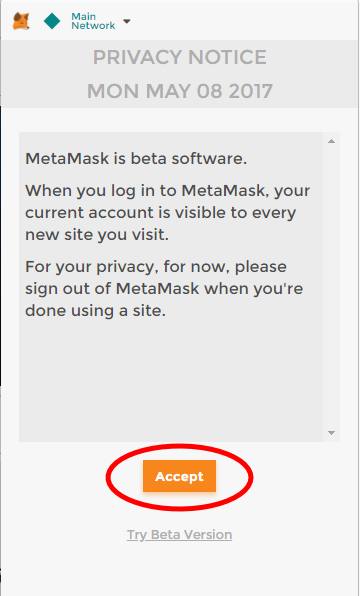
Task: Click the teal diamond network icon
Action: point(52,21)
